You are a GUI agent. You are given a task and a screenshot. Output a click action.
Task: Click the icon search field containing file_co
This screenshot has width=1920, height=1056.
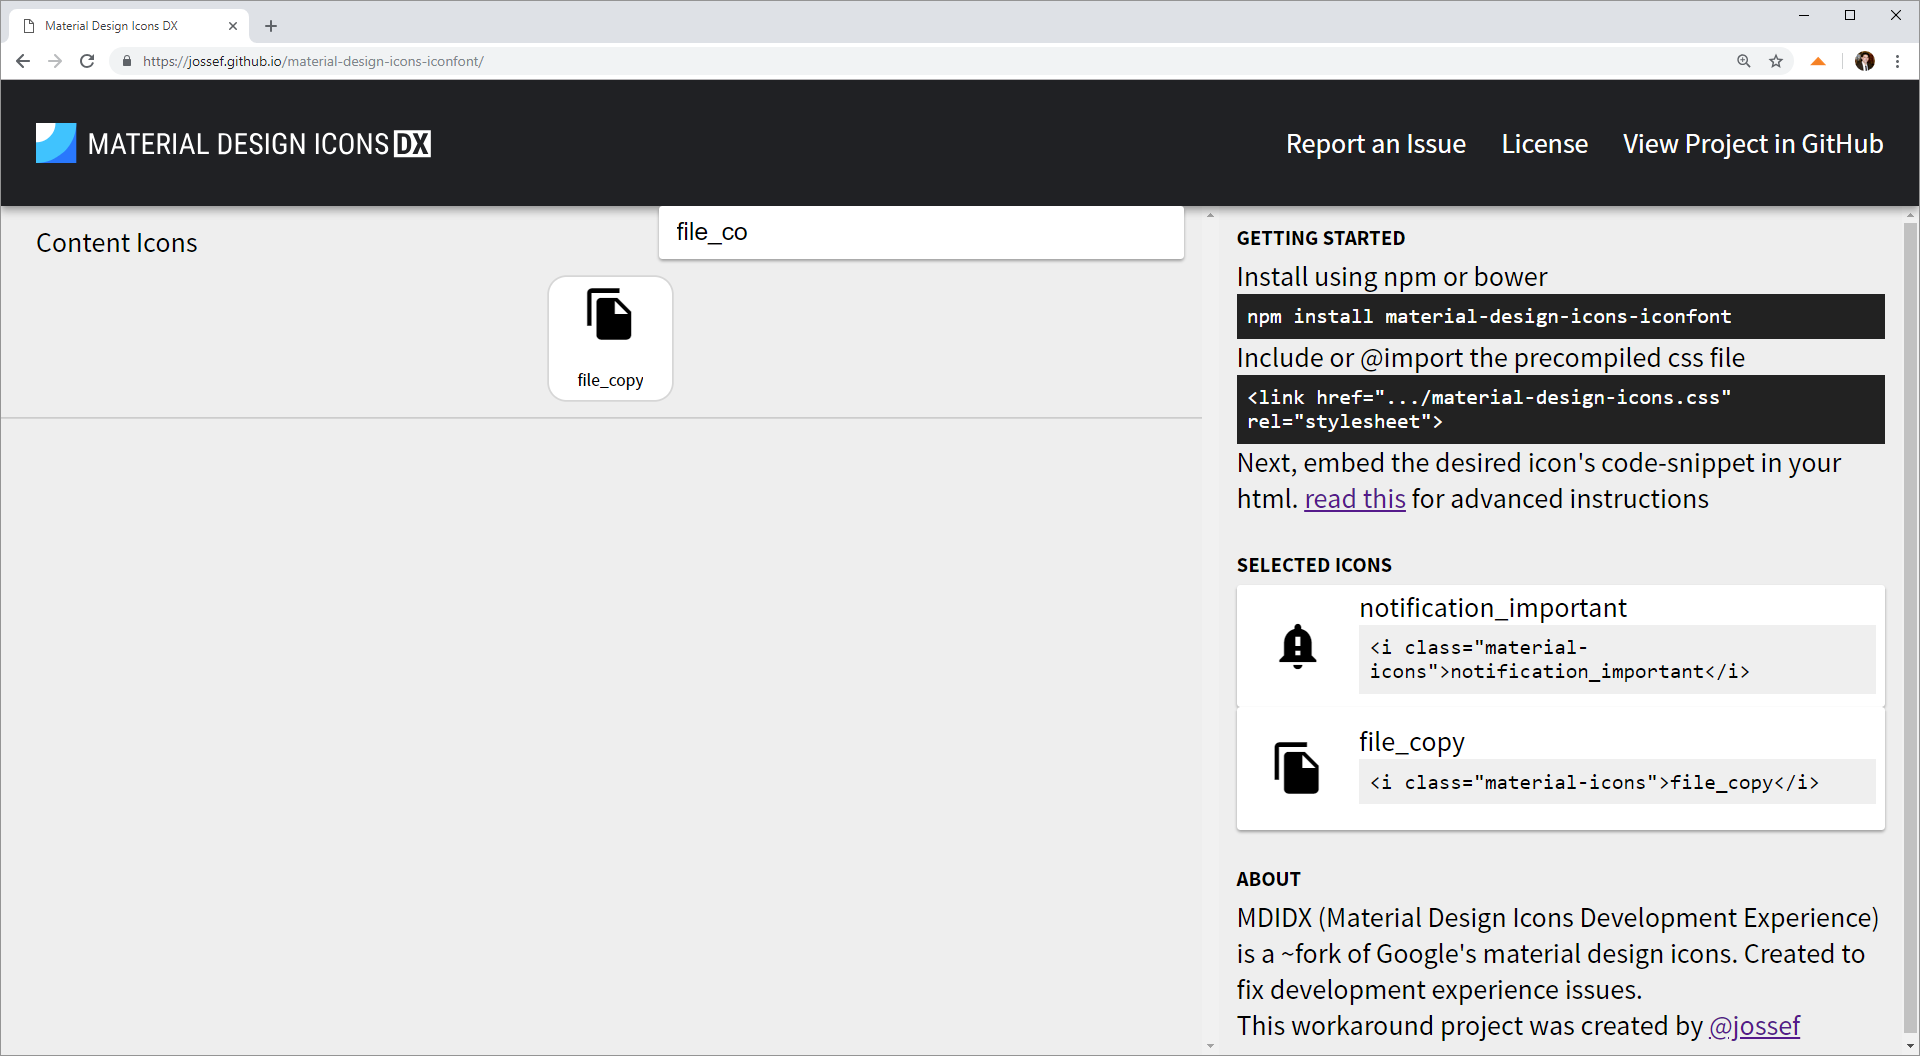[921, 232]
